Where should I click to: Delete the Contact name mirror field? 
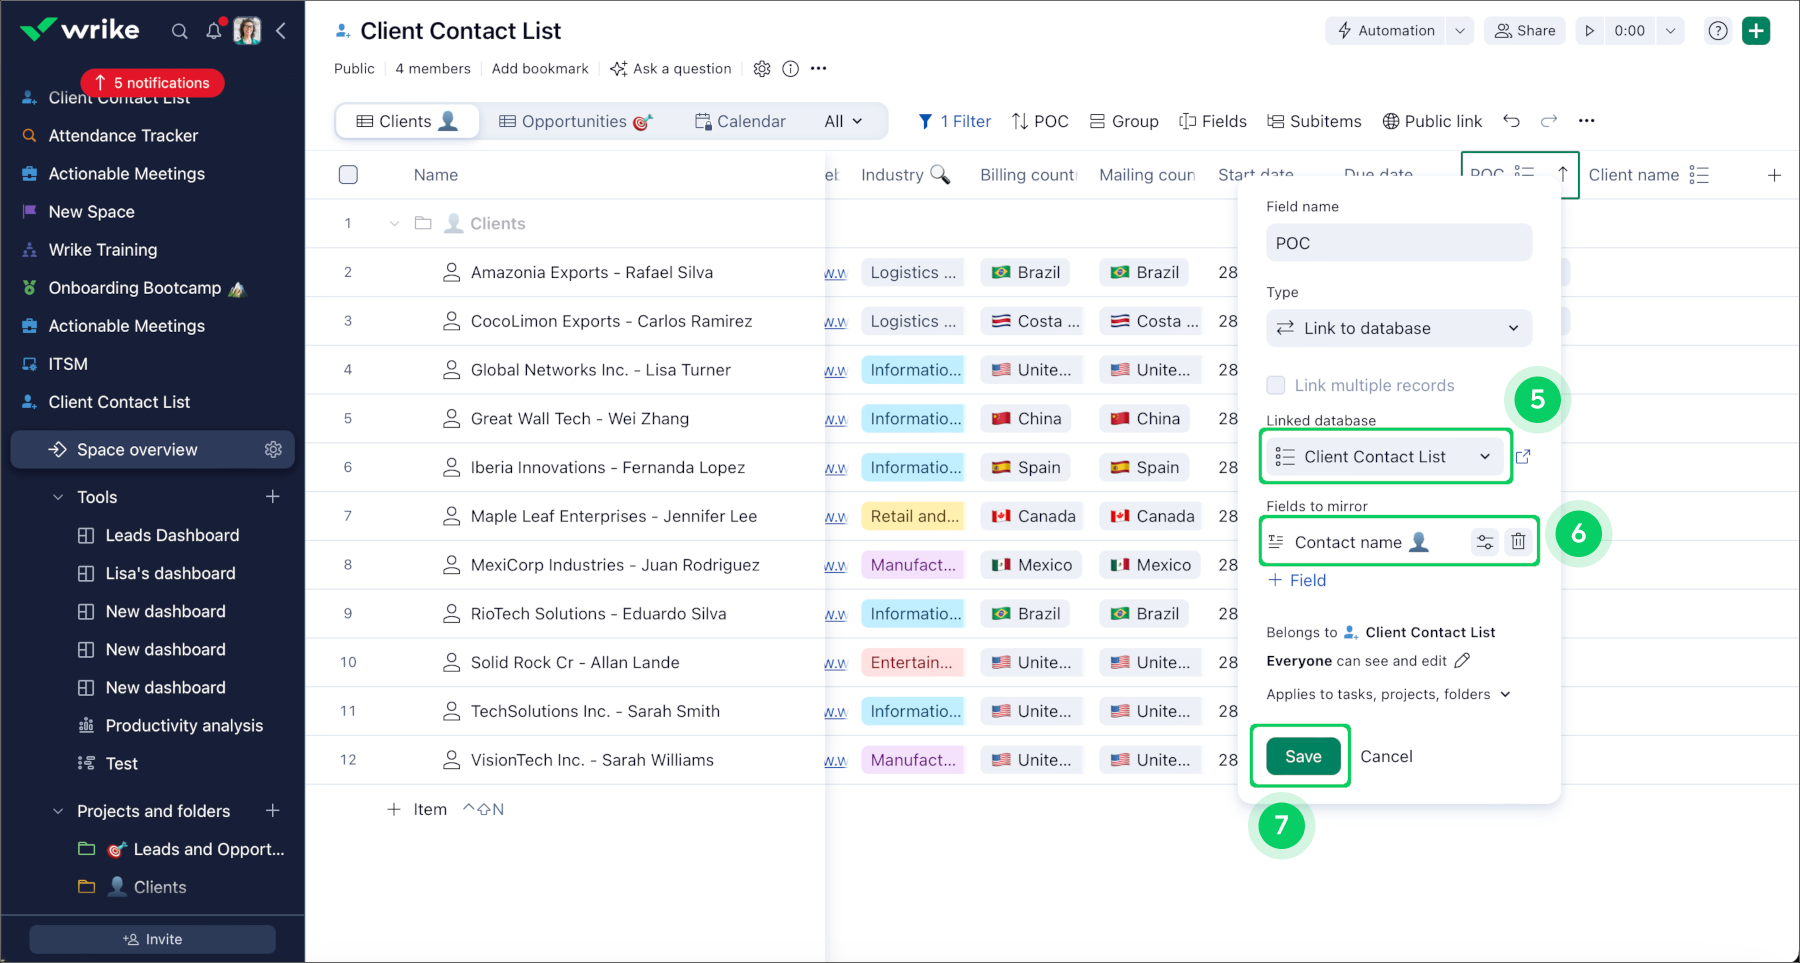pos(1519,541)
